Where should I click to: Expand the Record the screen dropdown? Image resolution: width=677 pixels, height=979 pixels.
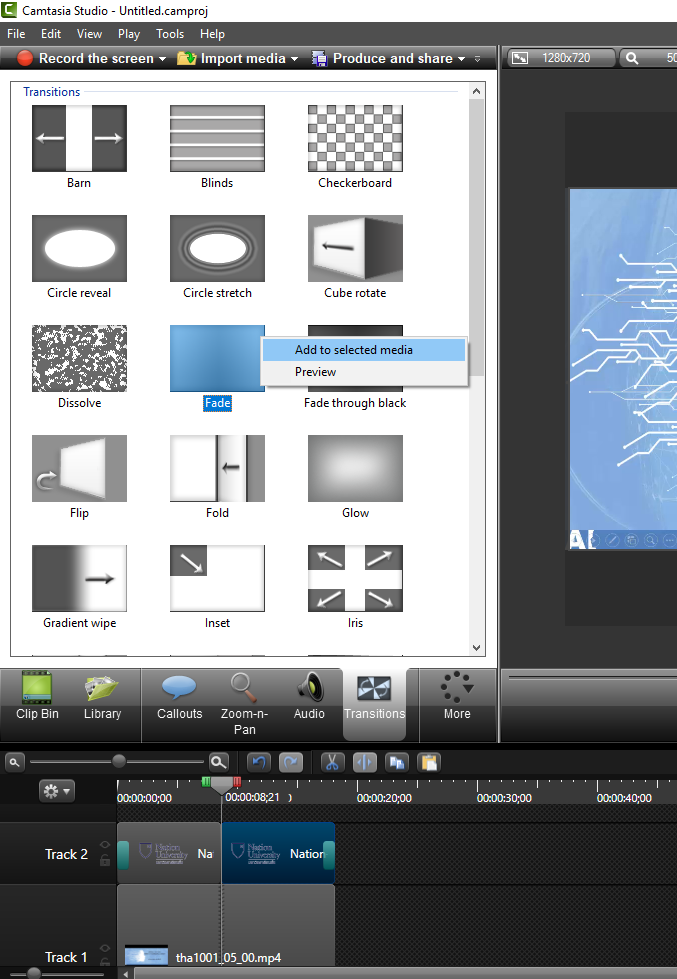coord(162,59)
